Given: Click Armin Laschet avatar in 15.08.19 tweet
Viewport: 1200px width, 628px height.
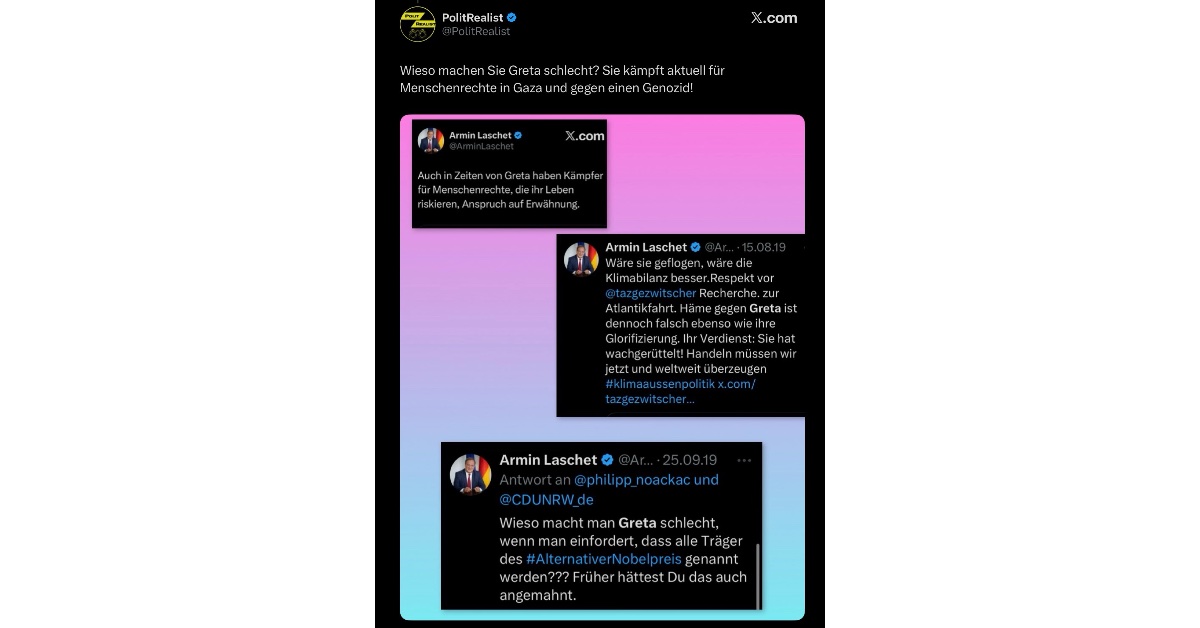Looking at the screenshot, I should pyautogui.click(x=581, y=258).
